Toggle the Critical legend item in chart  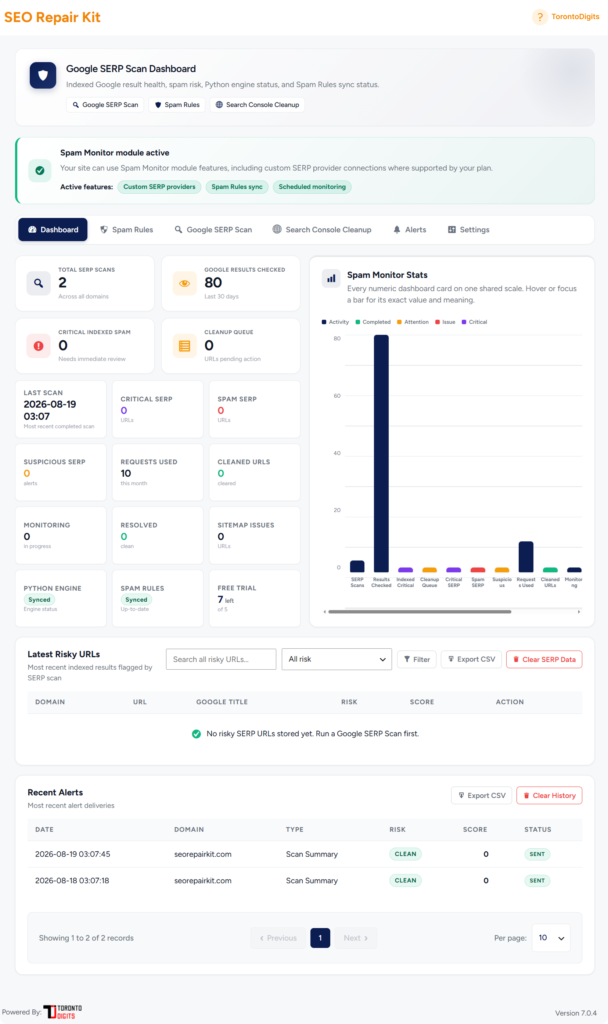pyautogui.click(x=474, y=322)
